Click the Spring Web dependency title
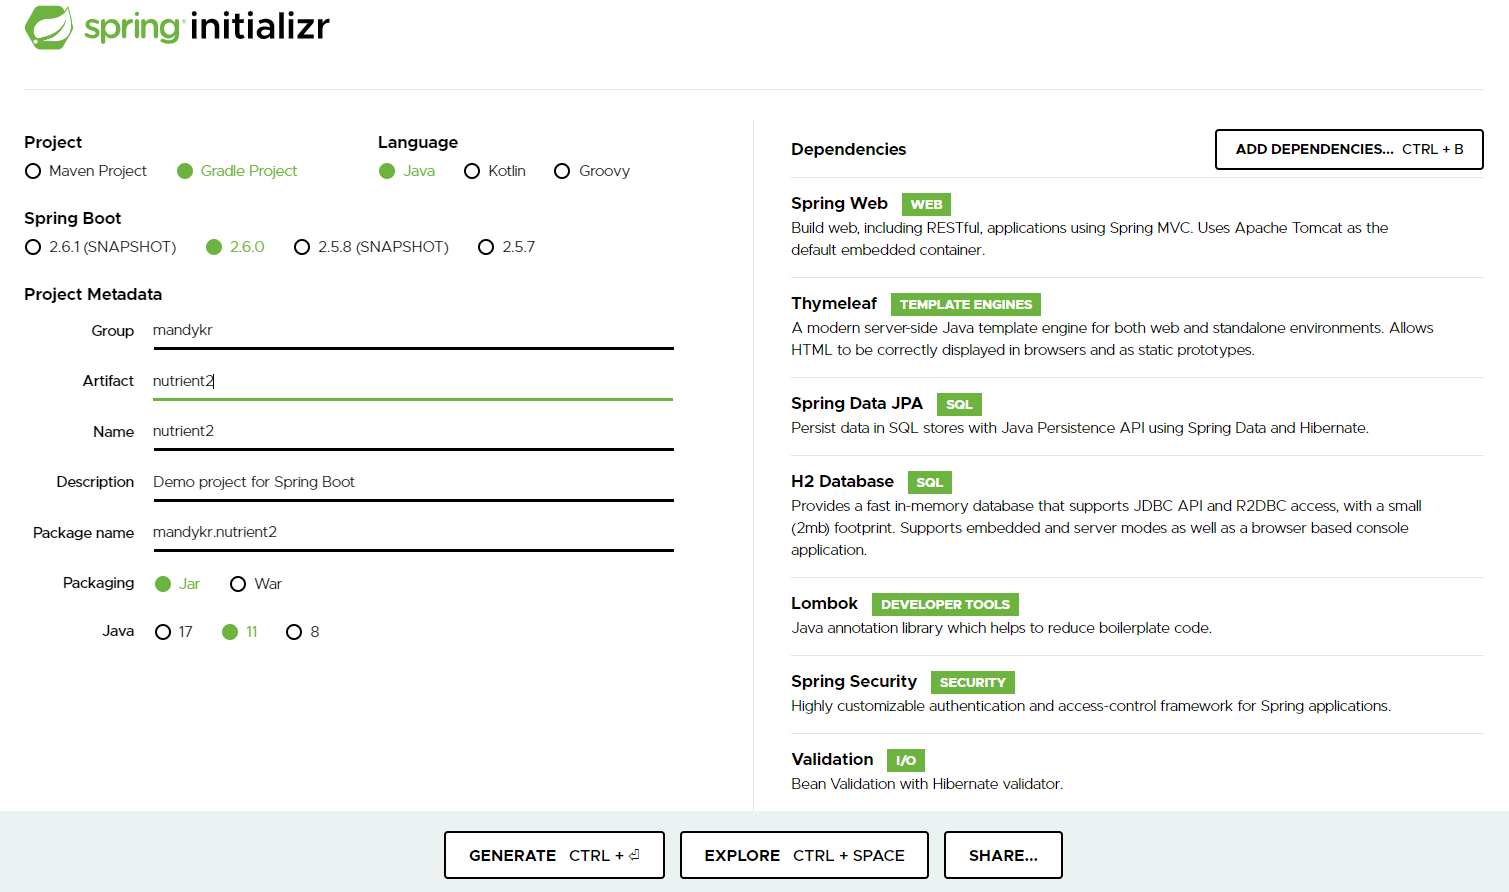Image resolution: width=1509 pixels, height=892 pixels. pos(839,203)
